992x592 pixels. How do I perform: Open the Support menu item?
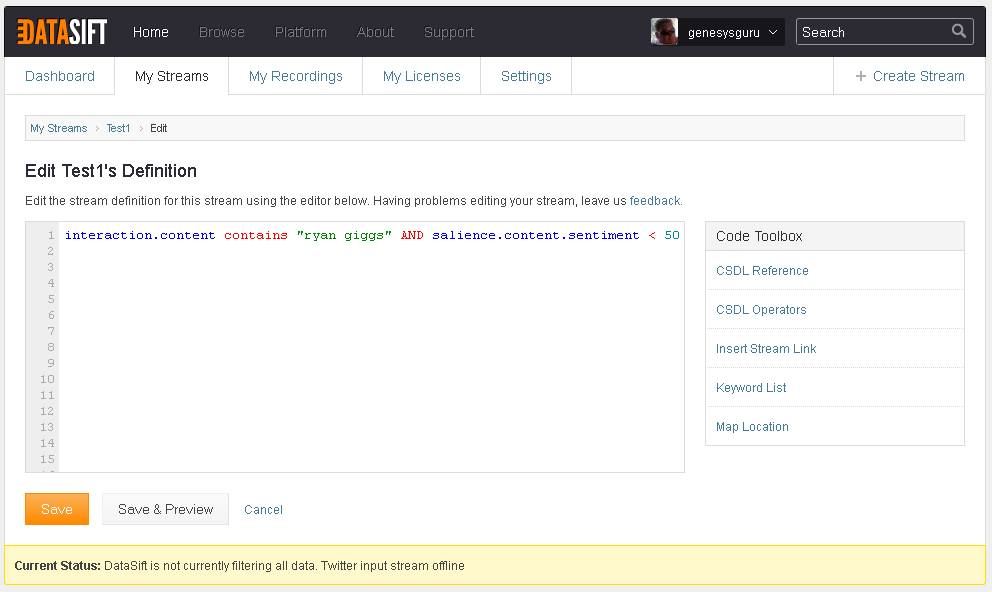coord(449,32)
